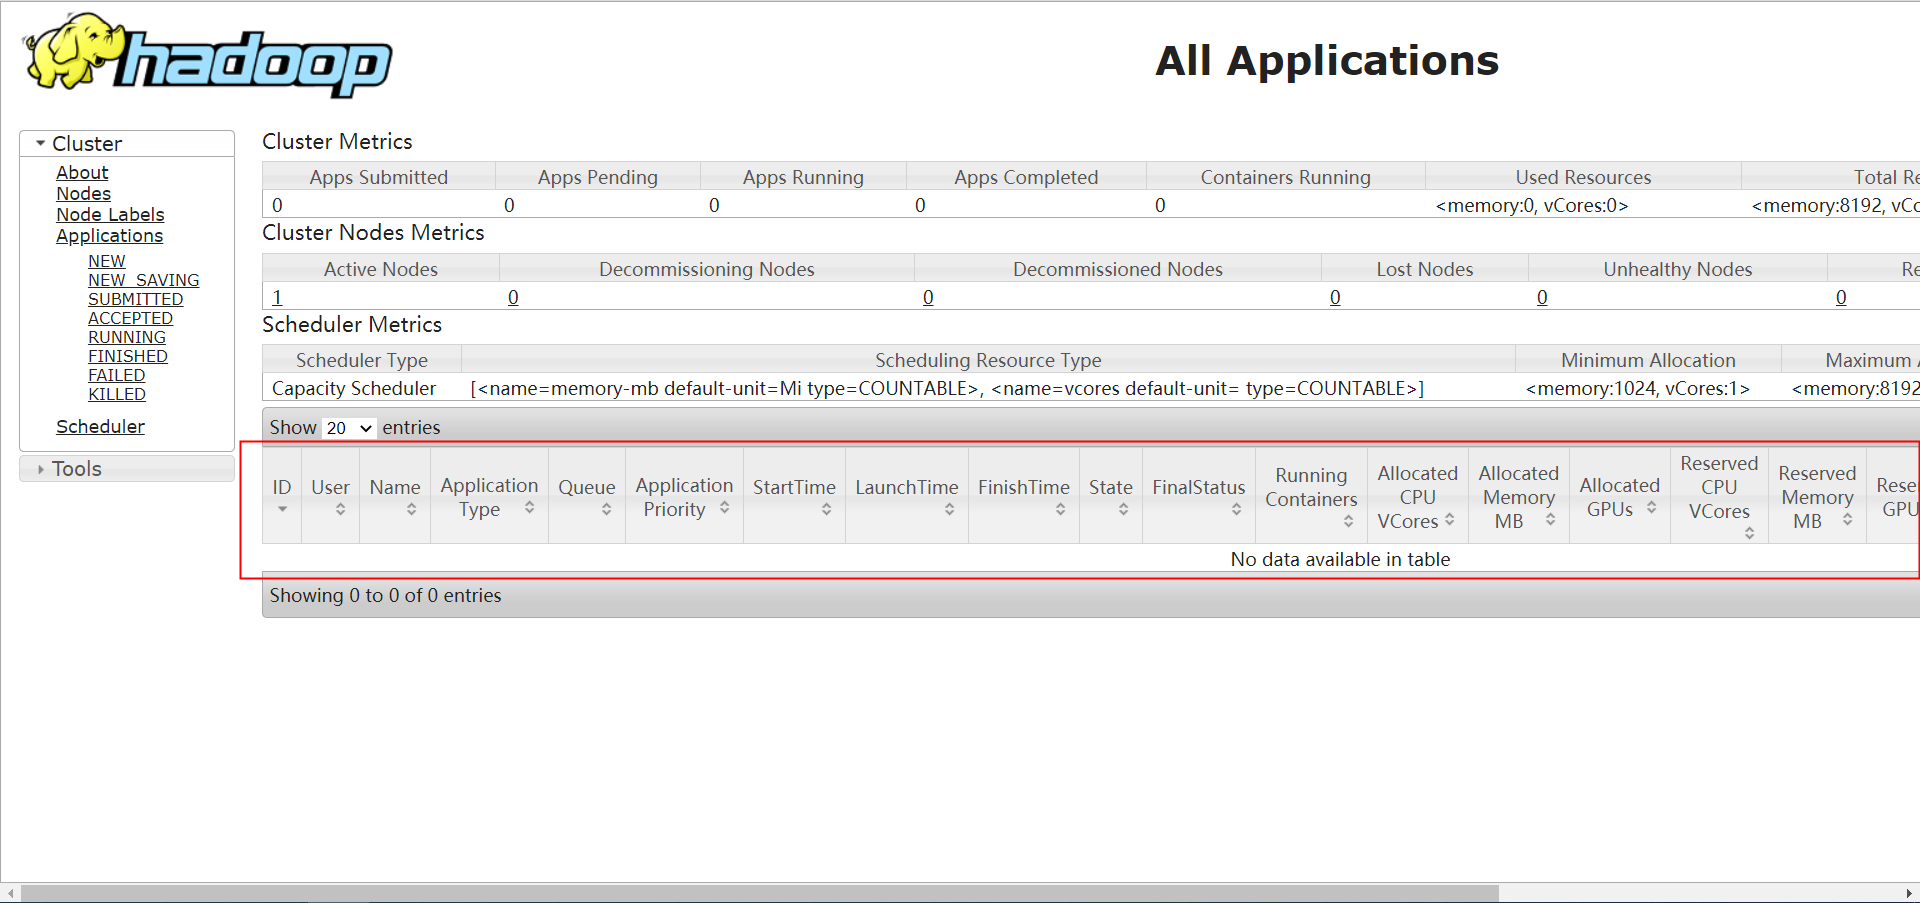Click '<memory:0, vCores:0>' used resources value
Image resolution: width=1920 pixels, height=903 pixels.
[x=1532, y=205]
